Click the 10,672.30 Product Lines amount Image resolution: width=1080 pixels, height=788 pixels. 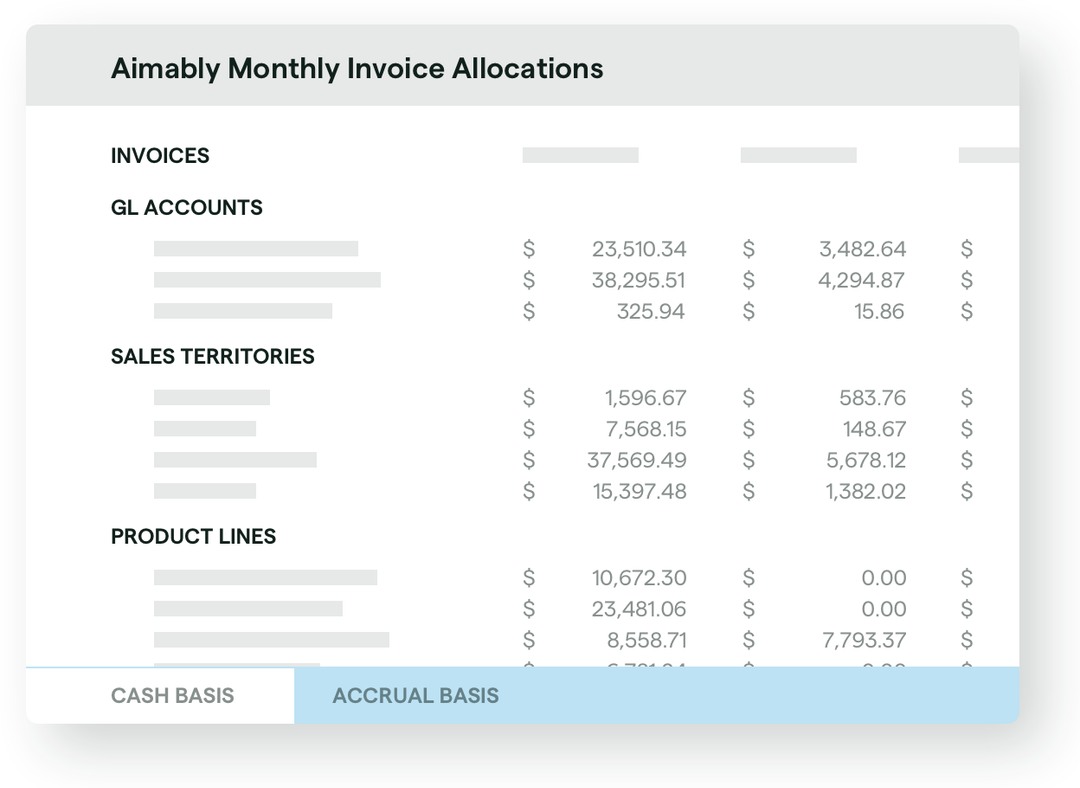pos(640,577)
